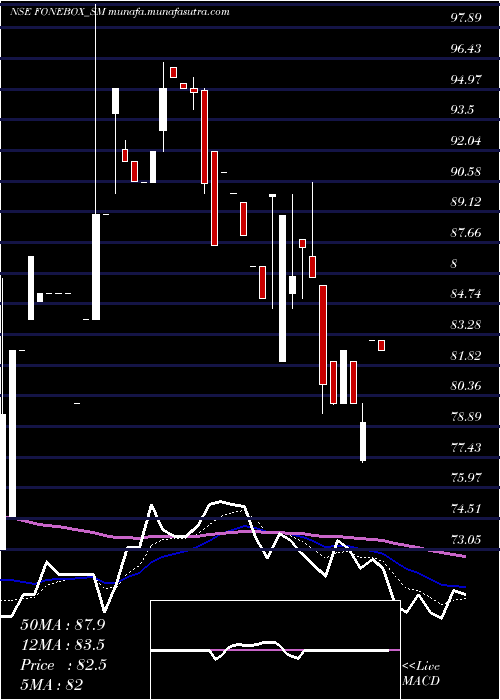This screenshot has height=700, width=500.
Task: Click the 75.97 price axis label
Action: coord(466,478)
